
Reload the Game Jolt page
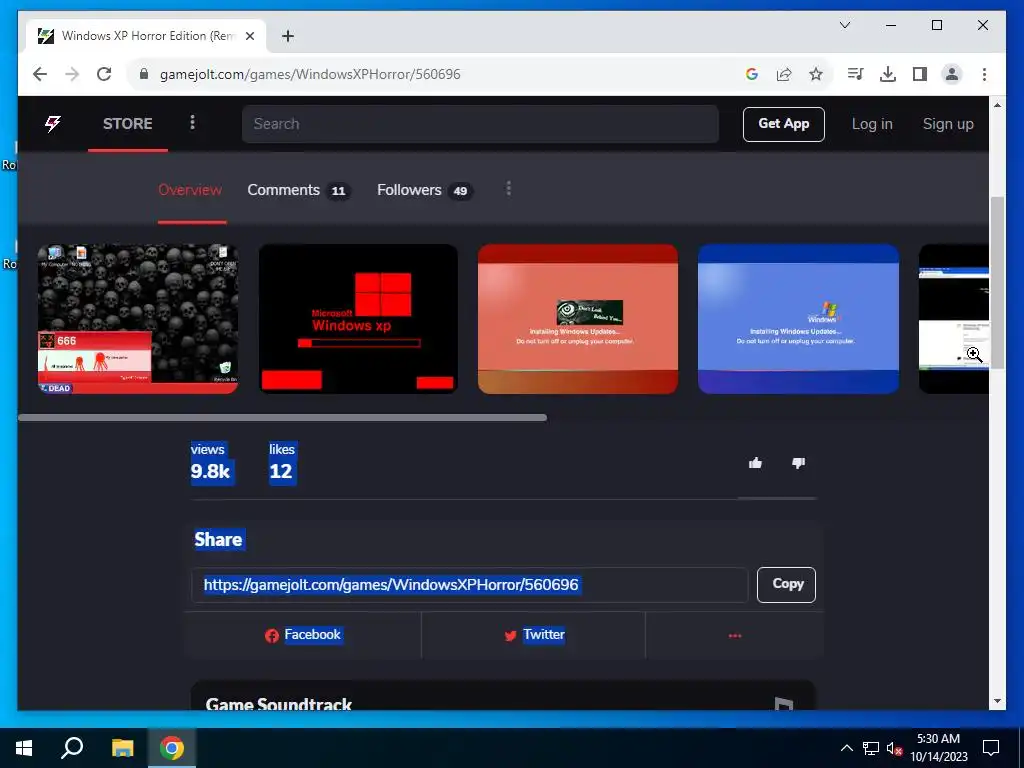[x=104, y=74]
